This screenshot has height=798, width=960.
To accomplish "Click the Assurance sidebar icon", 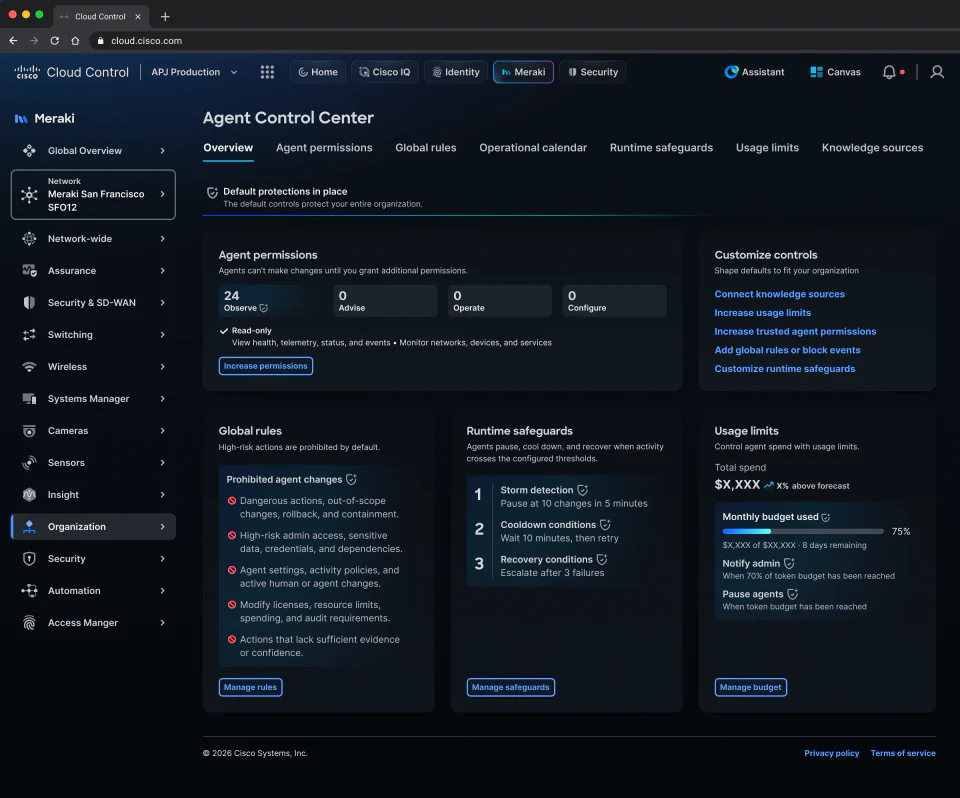I will click(x=29, y=271).
